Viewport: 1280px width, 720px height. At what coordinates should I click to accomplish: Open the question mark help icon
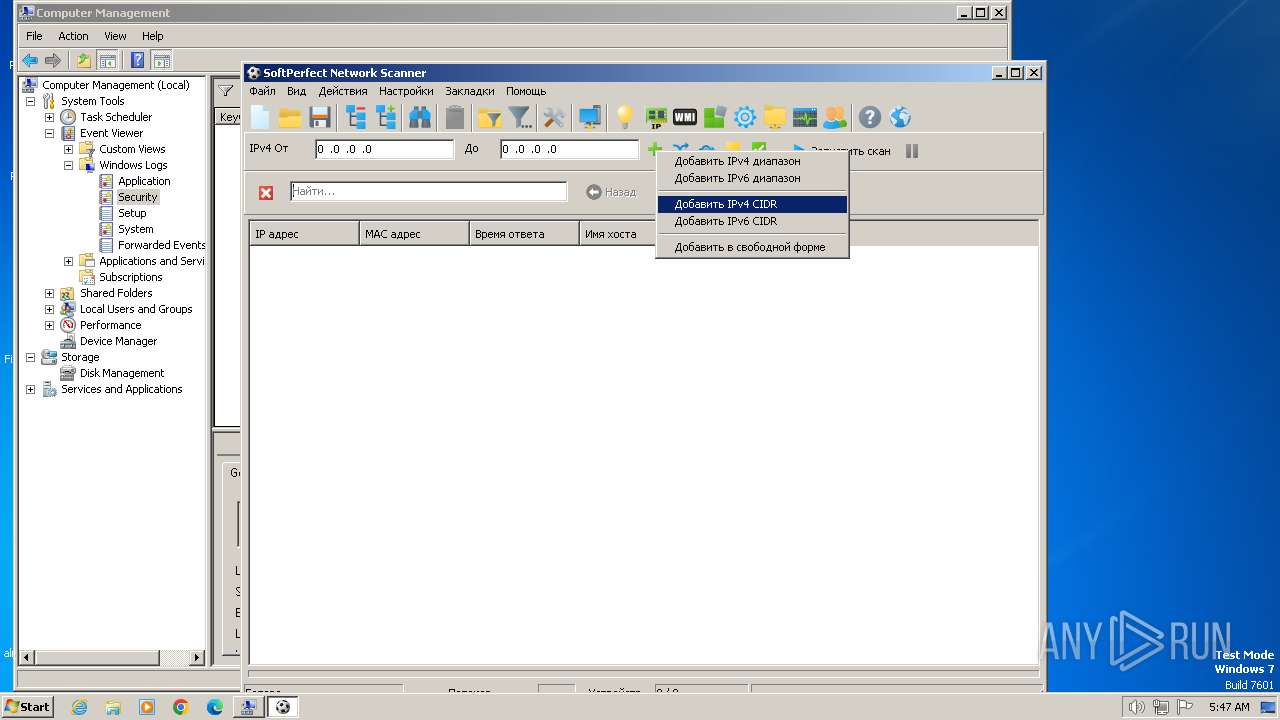pyautogui.click(x=870, y=118)
